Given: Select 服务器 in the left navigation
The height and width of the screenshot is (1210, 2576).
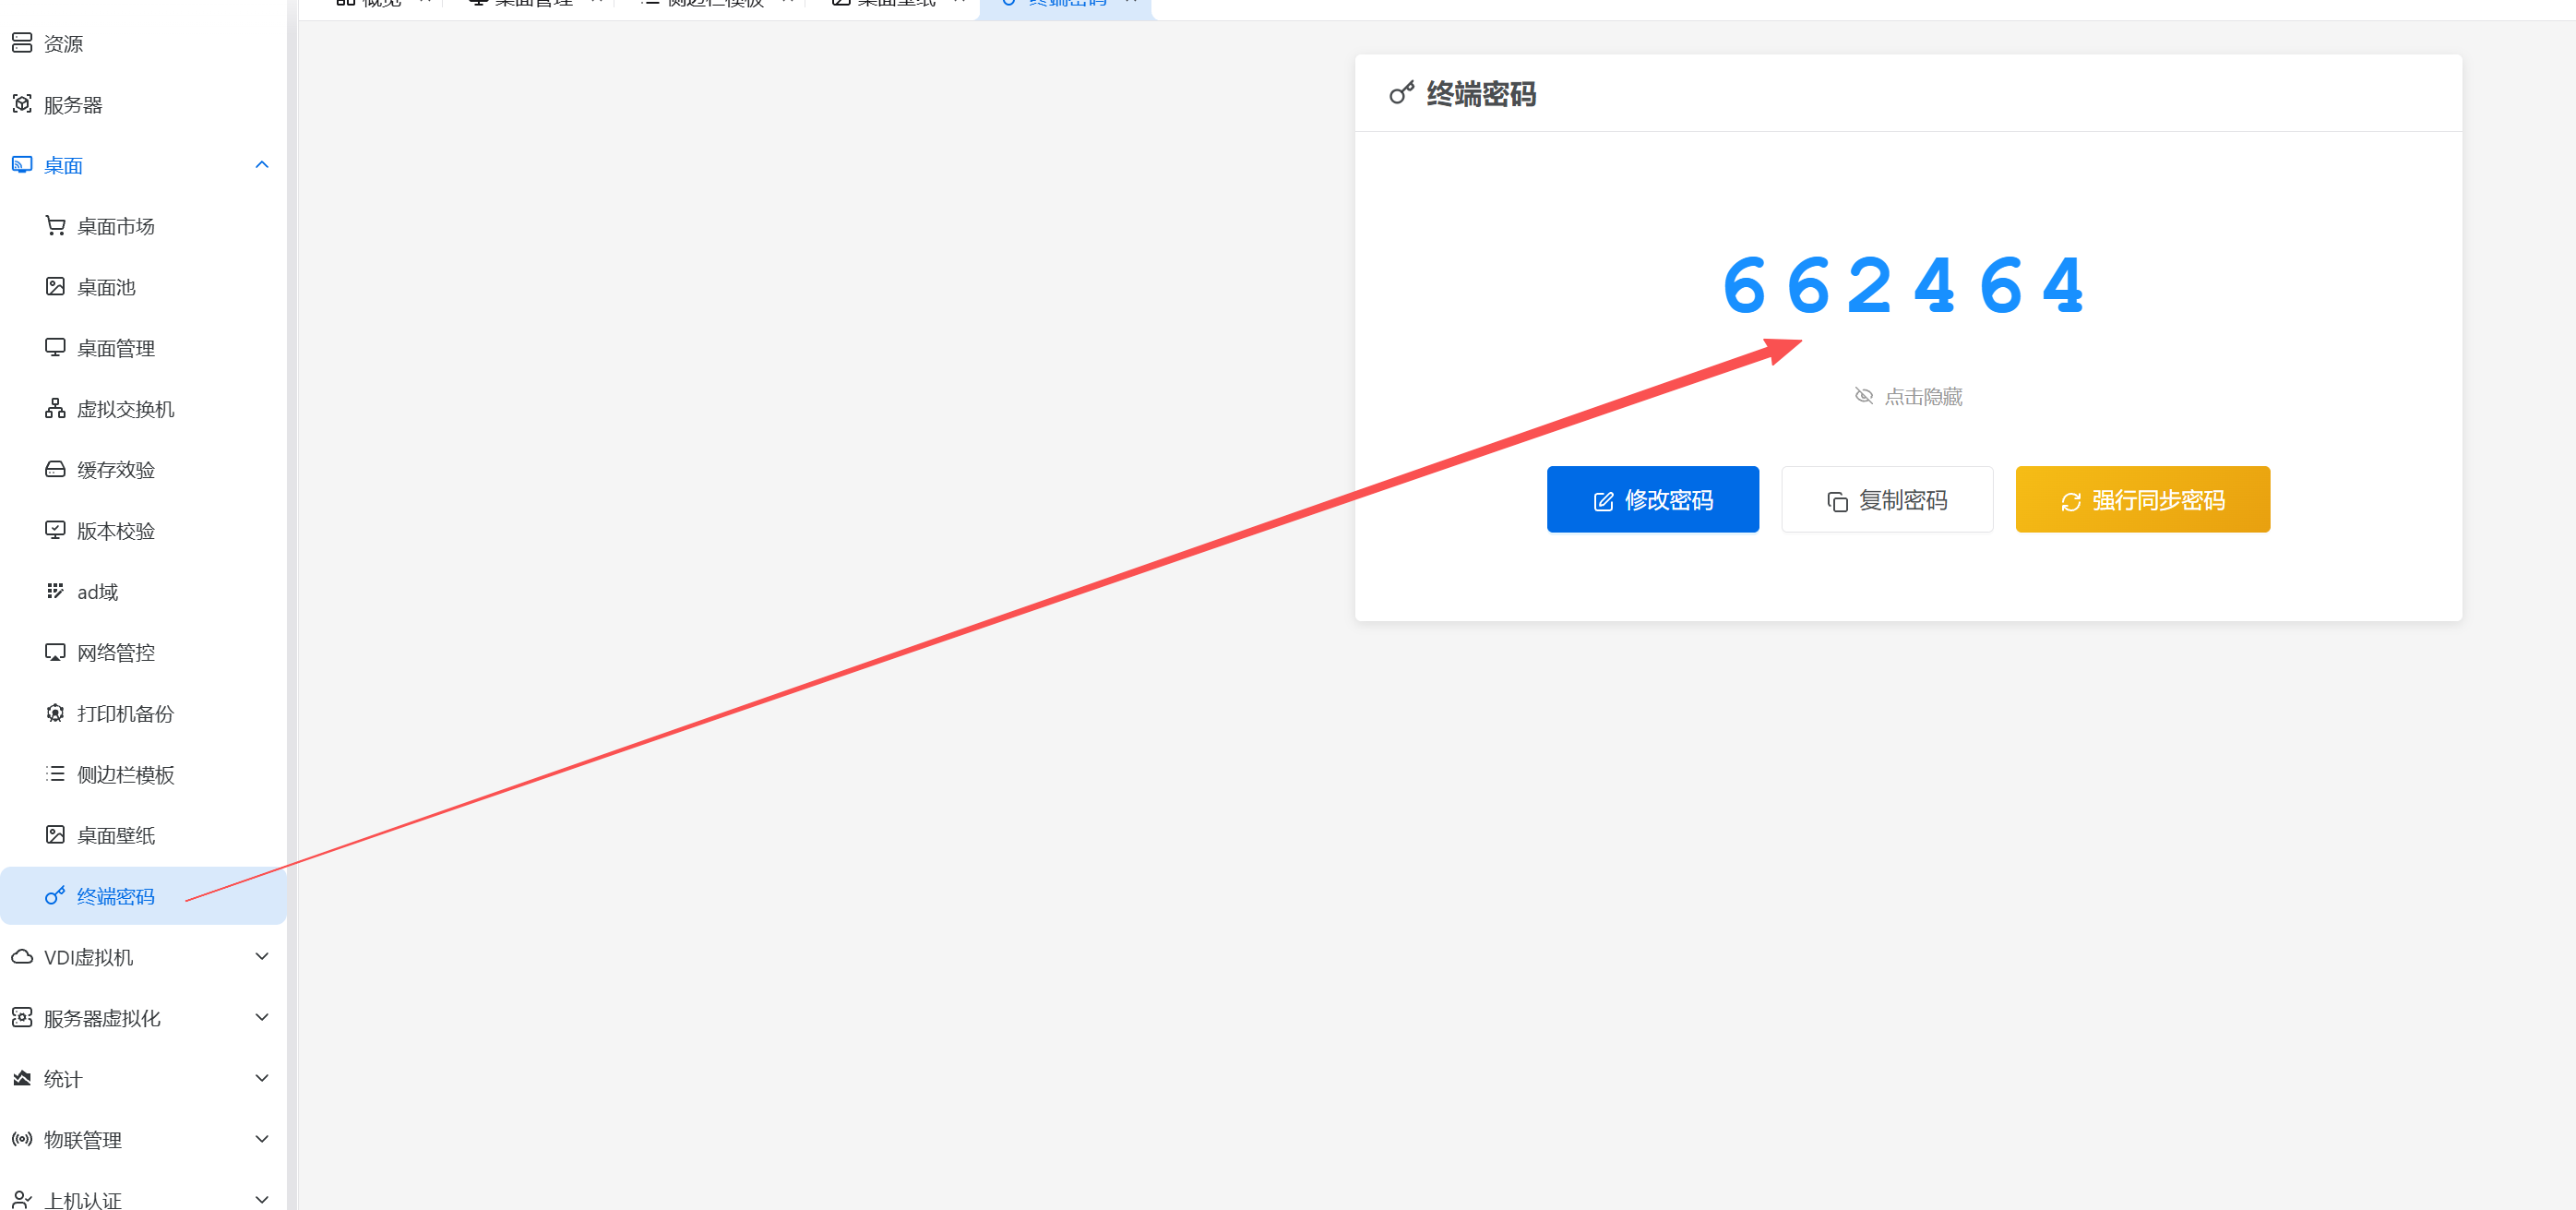Looking at the screenshot, I should [72, 104].
